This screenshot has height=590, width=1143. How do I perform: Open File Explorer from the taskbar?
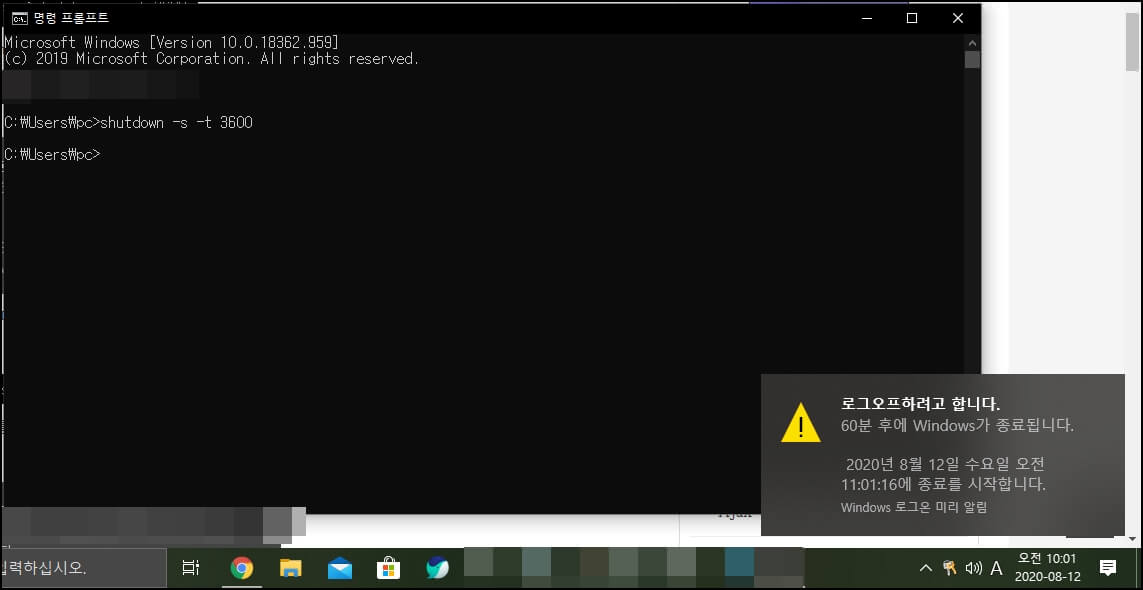coord(291,567)
